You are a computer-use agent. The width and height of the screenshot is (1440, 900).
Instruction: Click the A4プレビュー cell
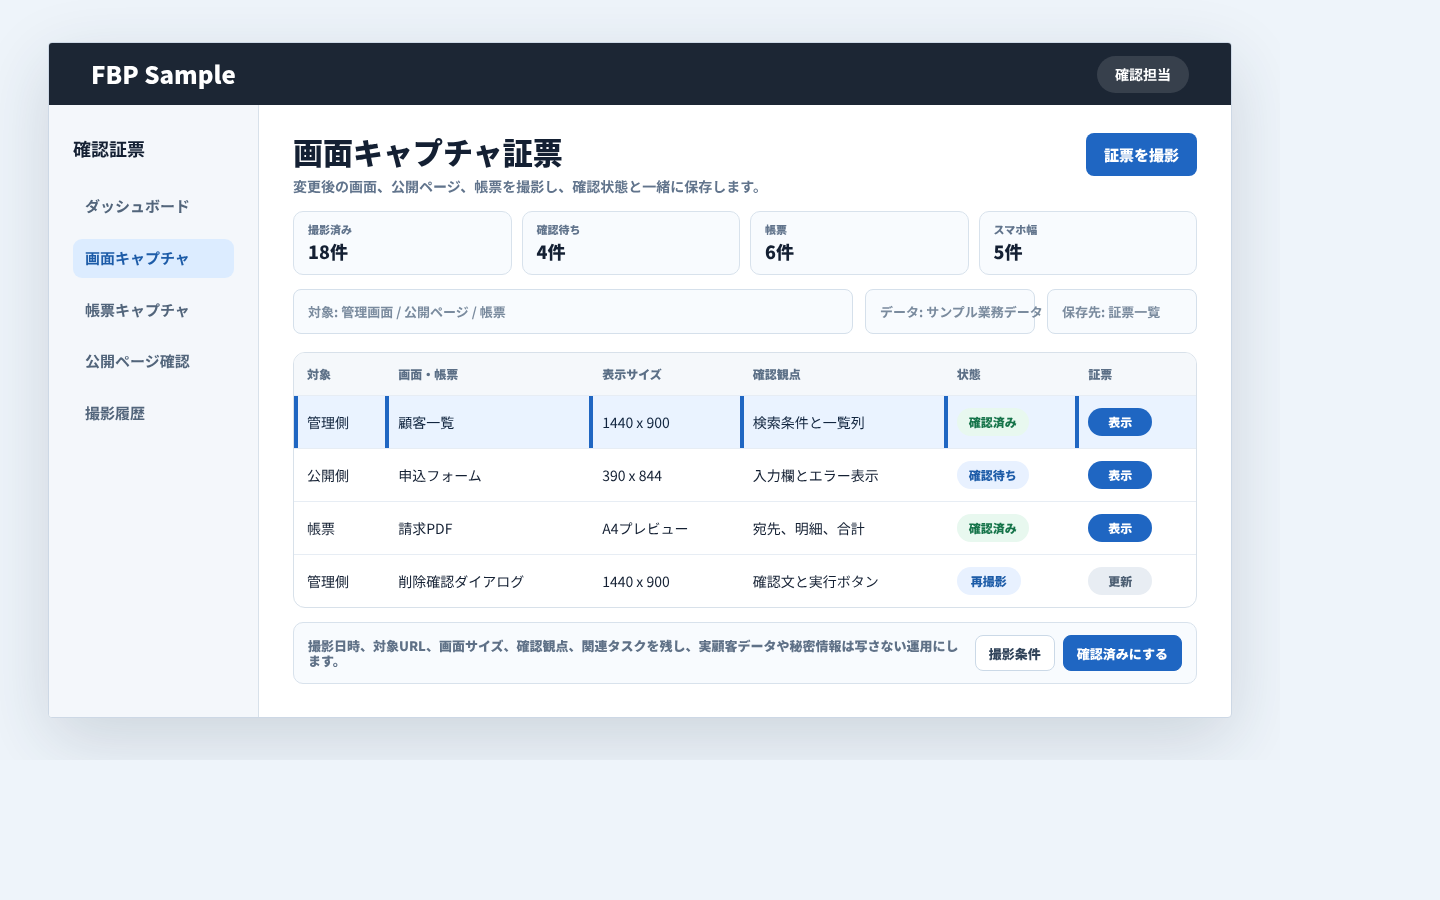tap(666, 529)
